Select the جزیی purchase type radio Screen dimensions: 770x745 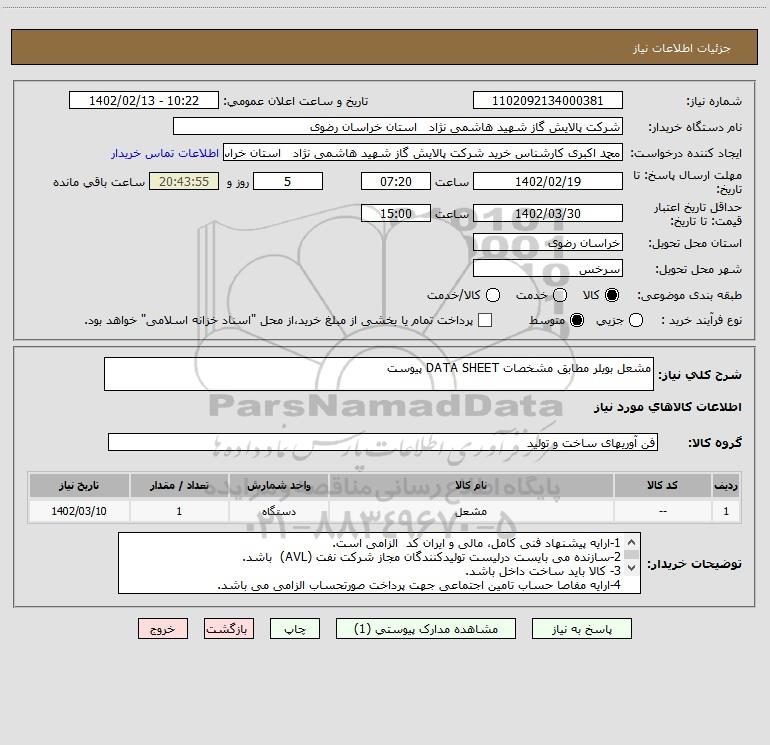pyautogui.click(x=635, y=320)
